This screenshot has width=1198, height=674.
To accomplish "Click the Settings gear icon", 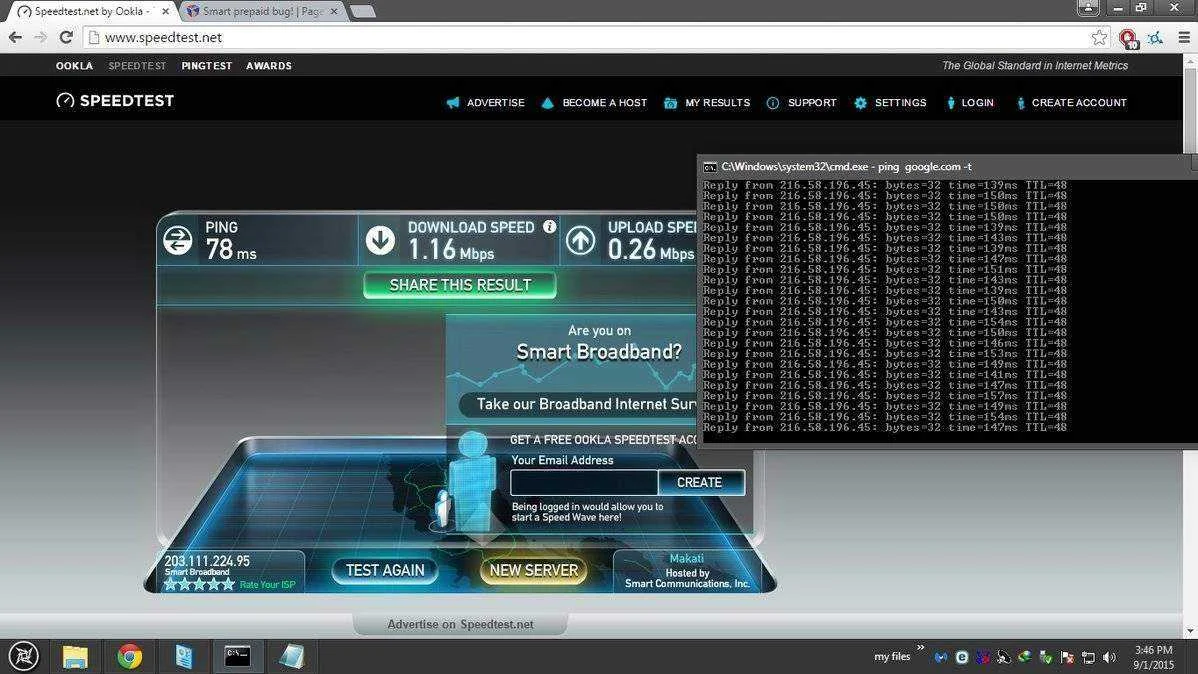I will (x=860, y=103).
